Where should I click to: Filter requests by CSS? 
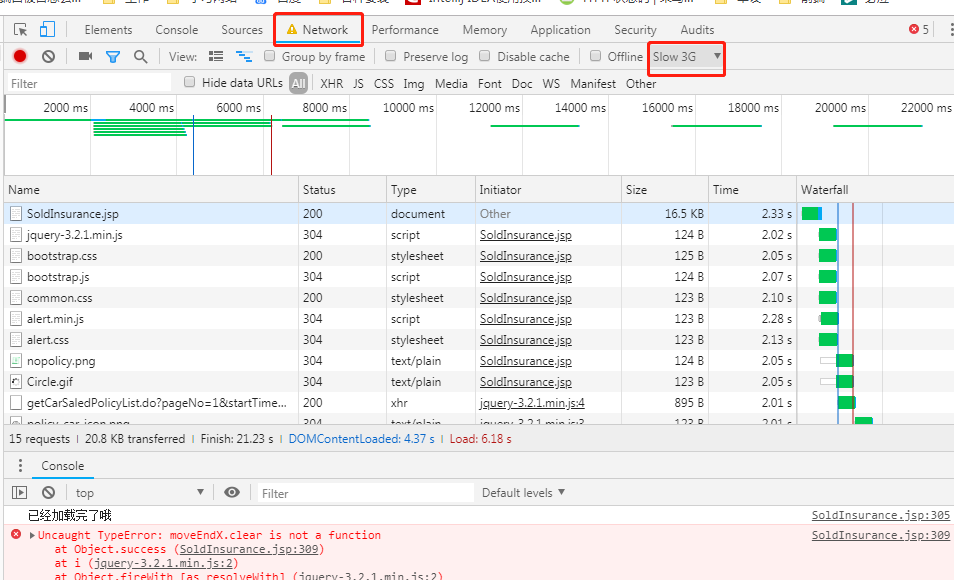point(383,83)
